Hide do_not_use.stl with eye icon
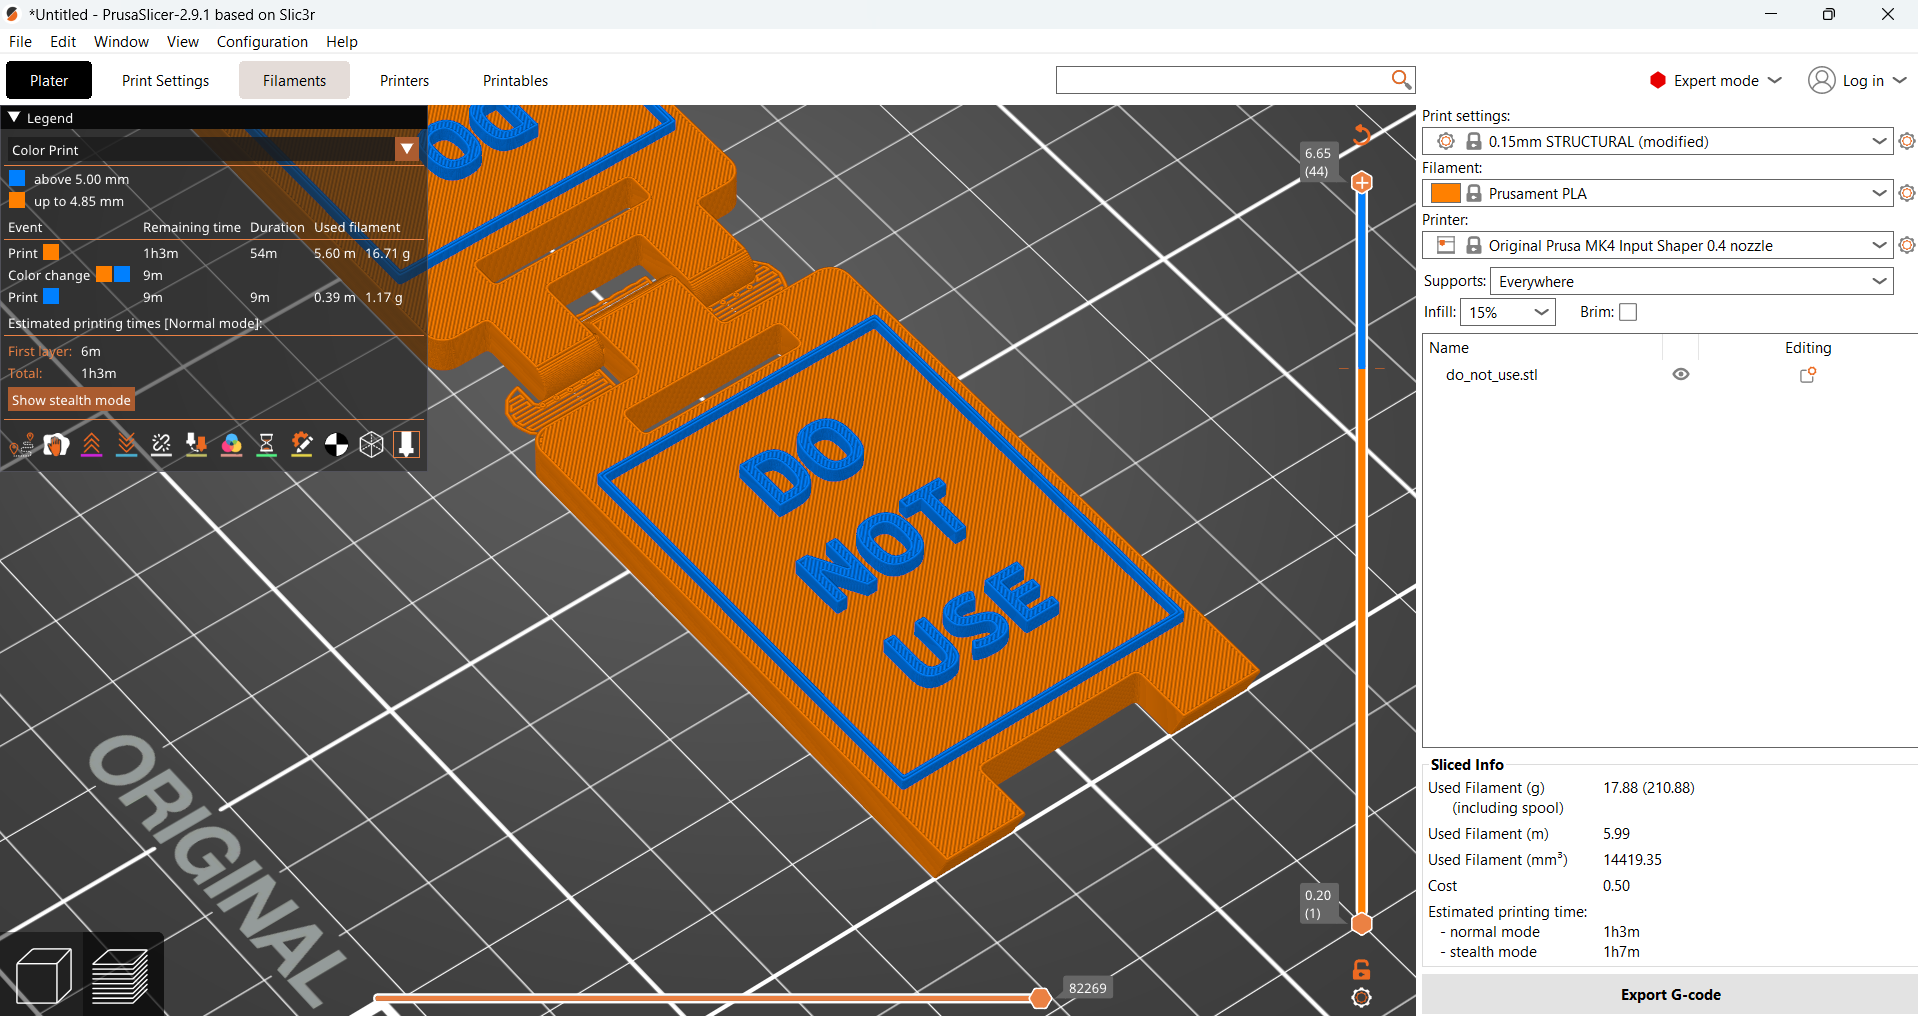Viewport: 1918px width, 1016px height. [1681, 374]
